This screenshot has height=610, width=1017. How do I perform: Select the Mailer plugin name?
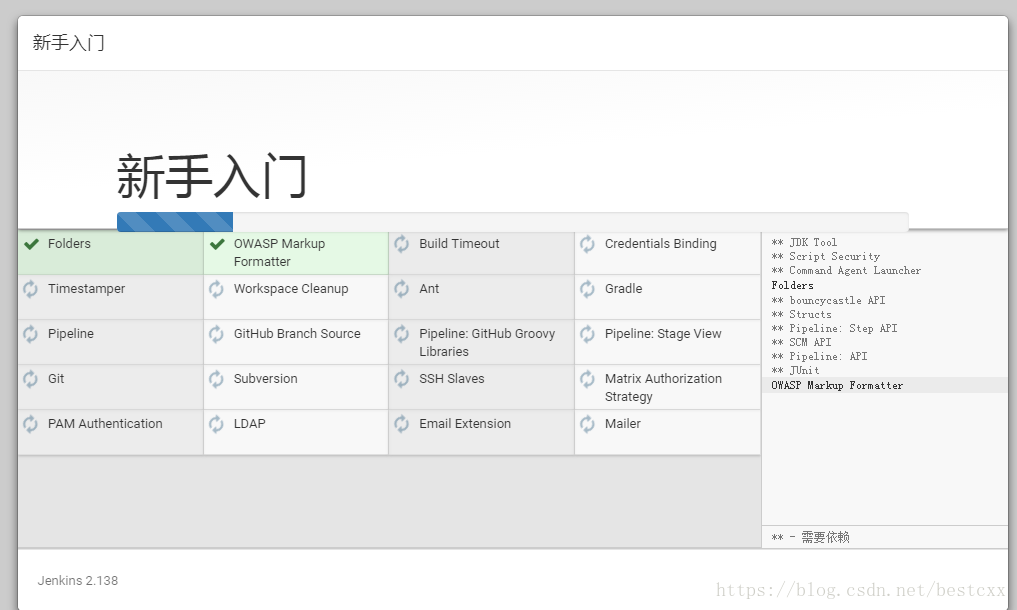click(623, 424)
